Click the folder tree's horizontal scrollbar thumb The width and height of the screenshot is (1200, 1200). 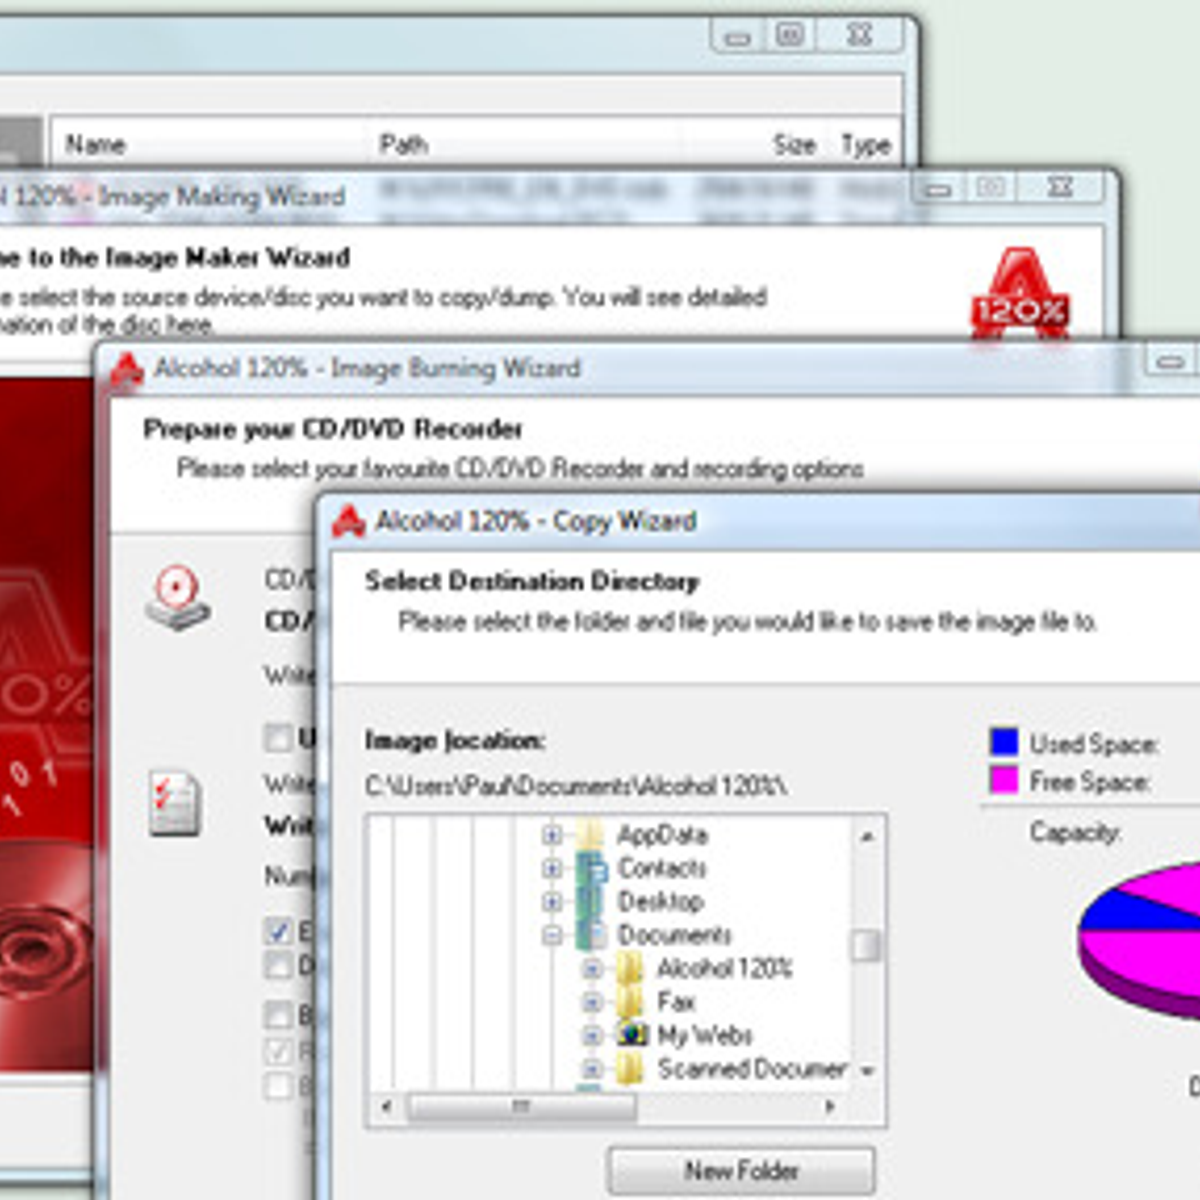click(x=522, y=1107)
